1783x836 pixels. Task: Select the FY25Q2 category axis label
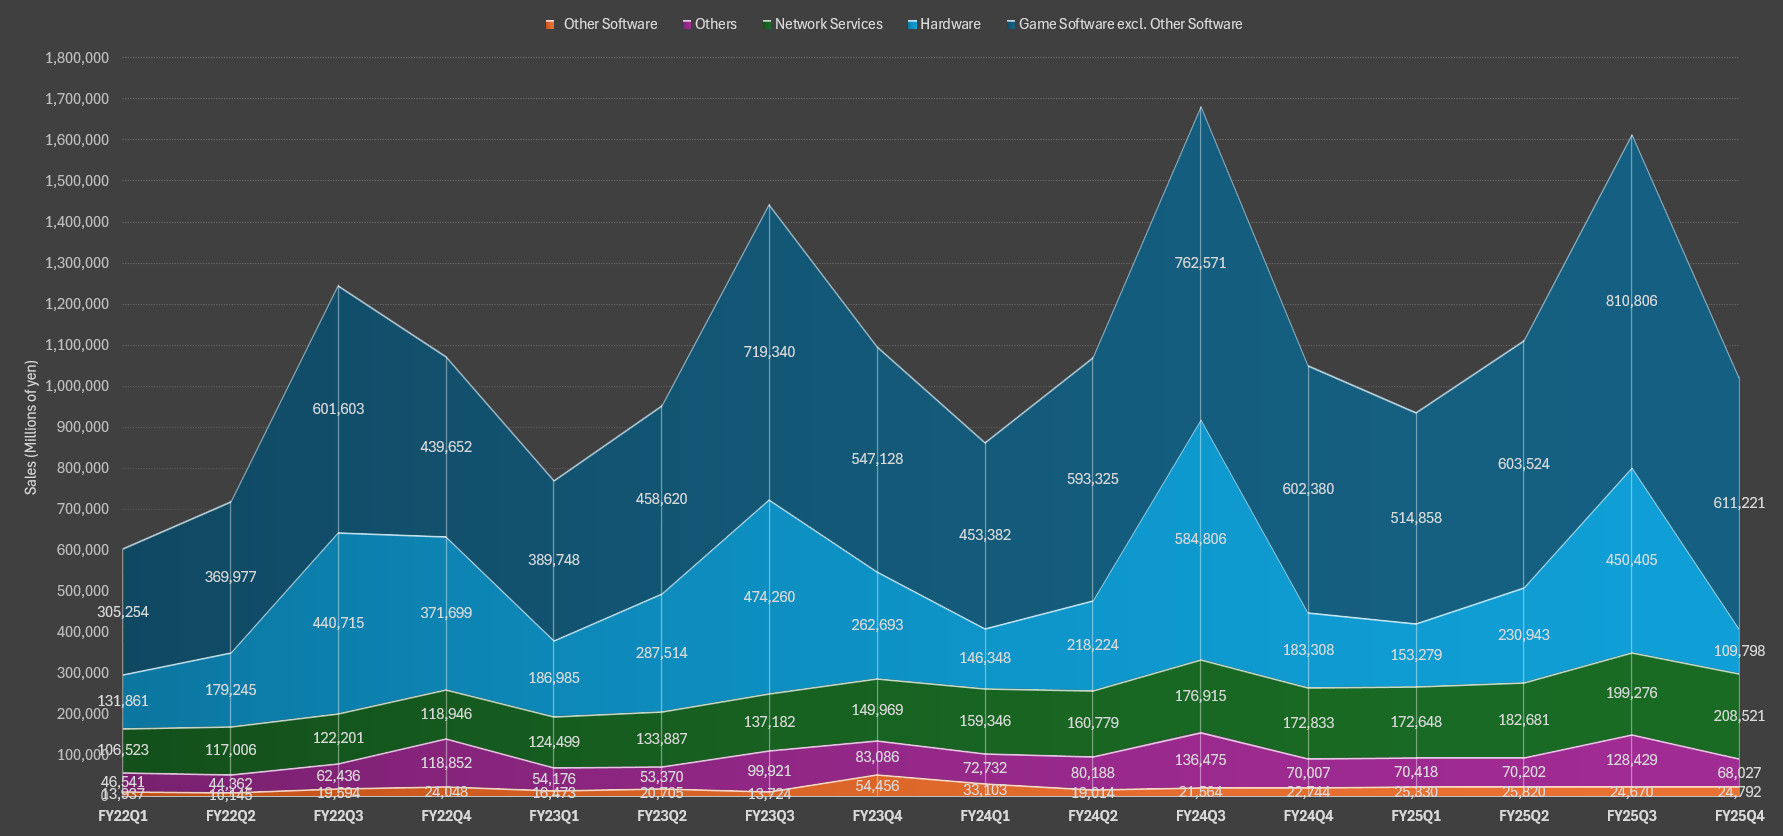pos(1524,816)
